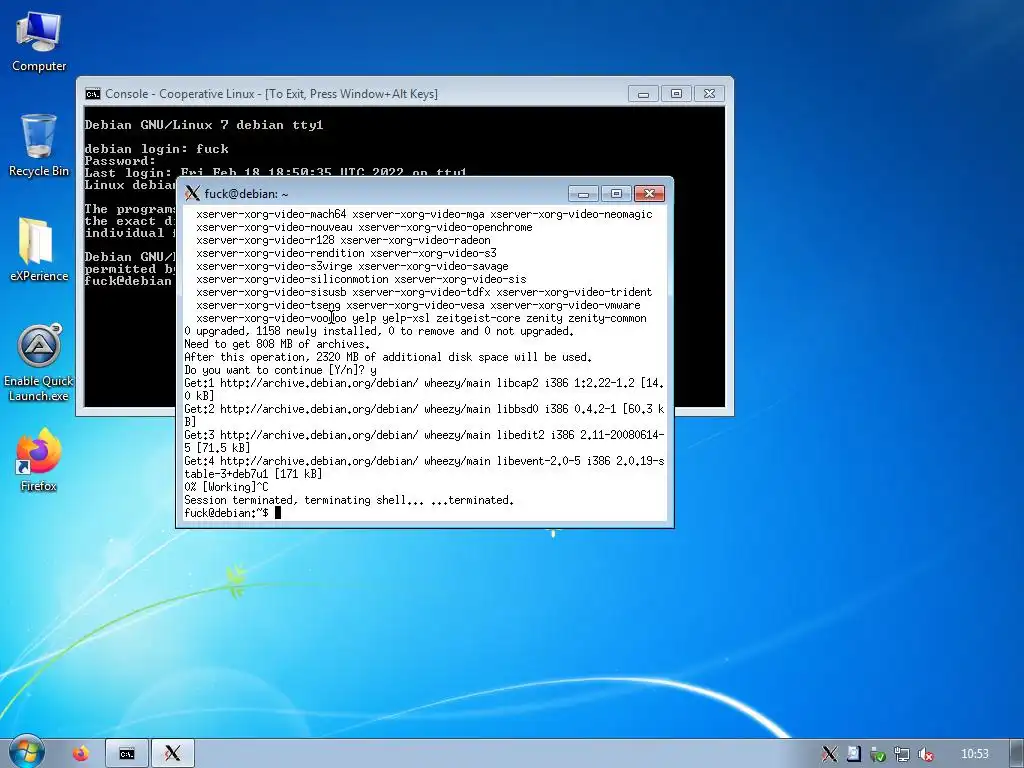Viewport: 1024px width, 768px height.
Task: Maximize the Cooperative Linux Console window
Action: 676,94
